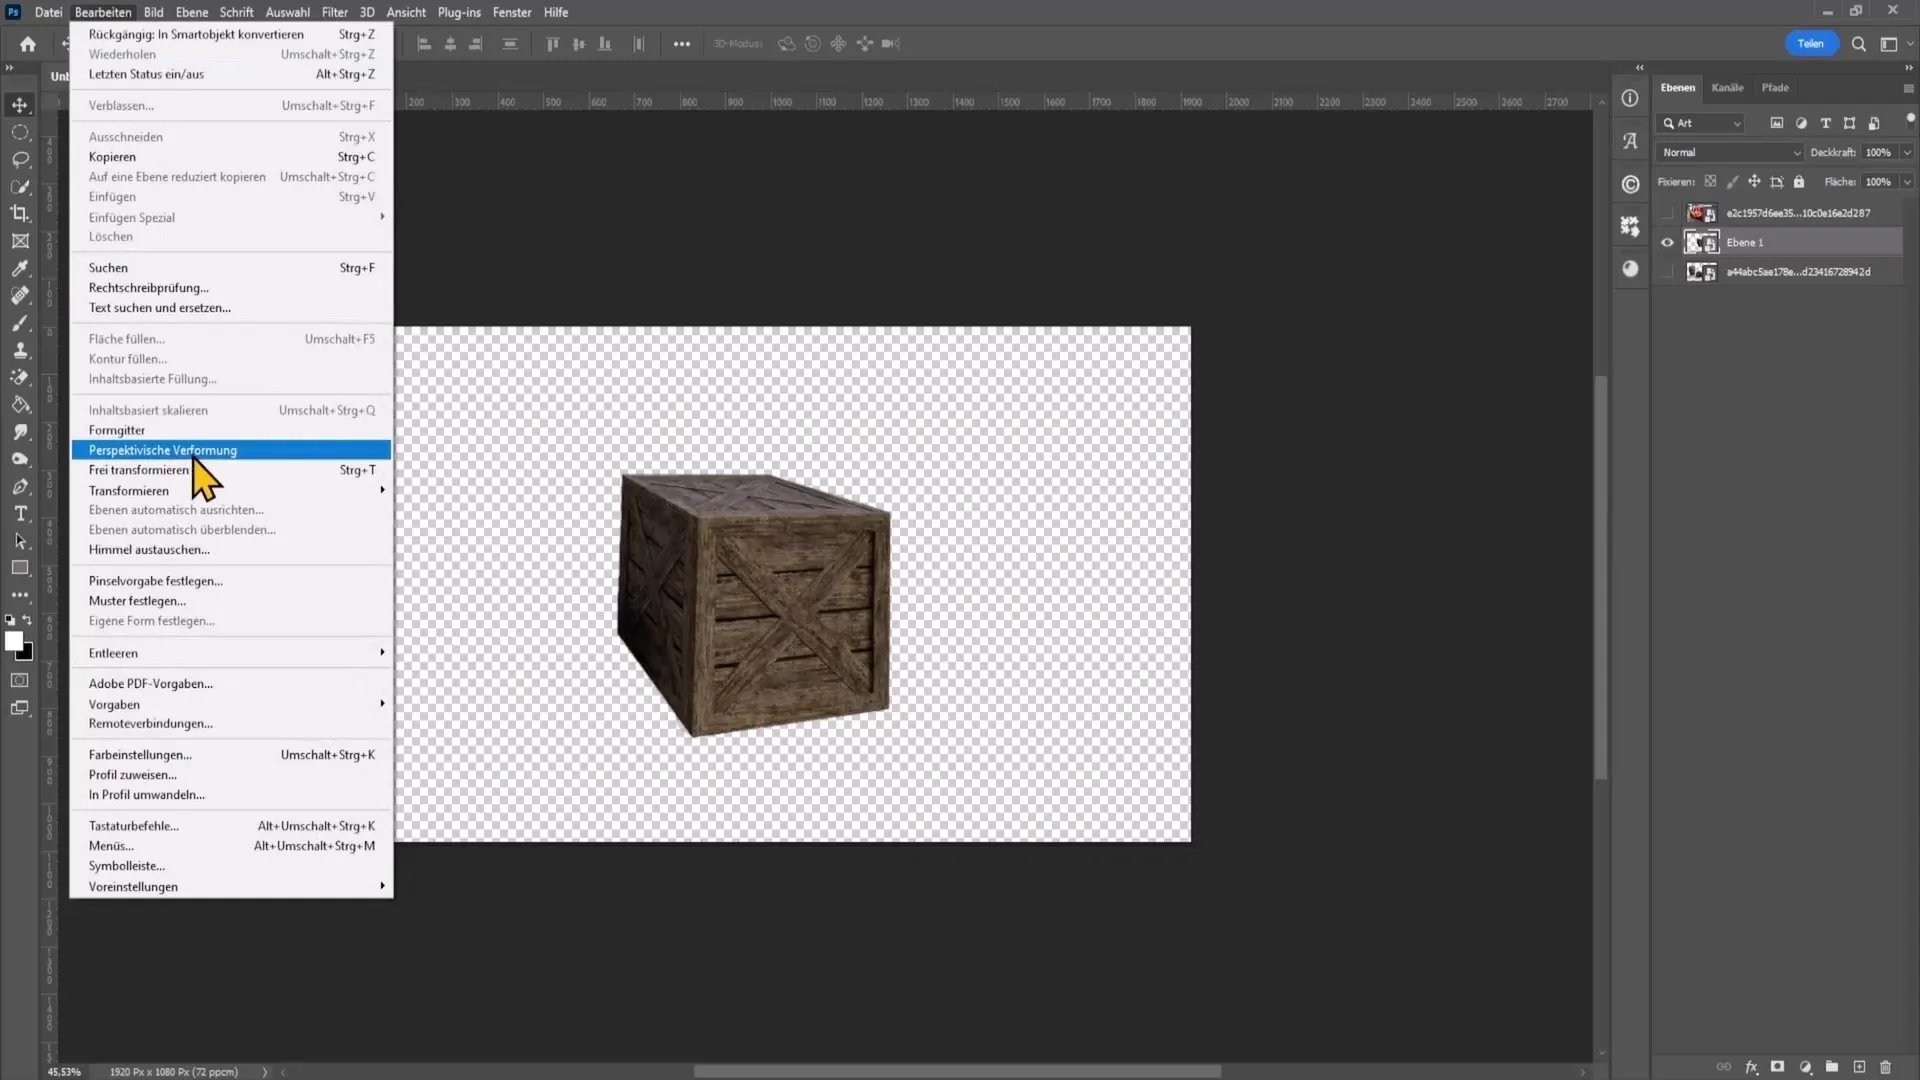The height and width of the screenshot is (1080, 1920).
Task: Click the Home icon in options bar
Action: 28,44
